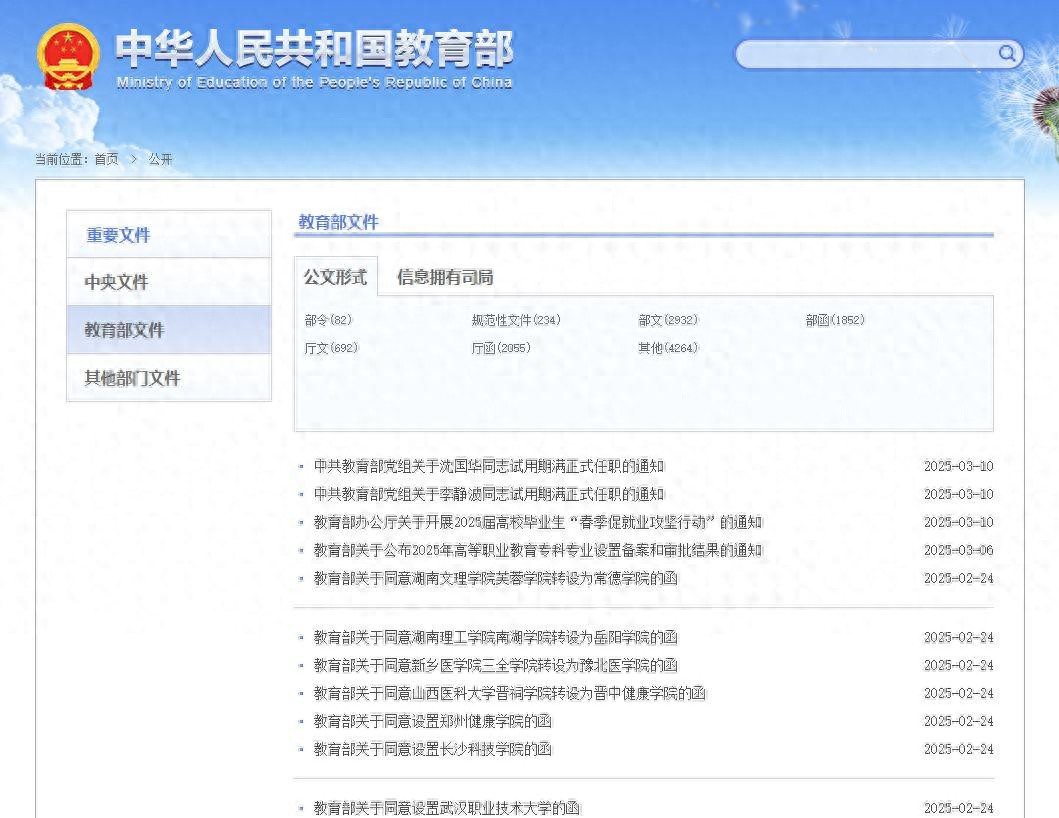Filter by 部文(2932)
Screen dimensions: 1059x818
[668, 320]
